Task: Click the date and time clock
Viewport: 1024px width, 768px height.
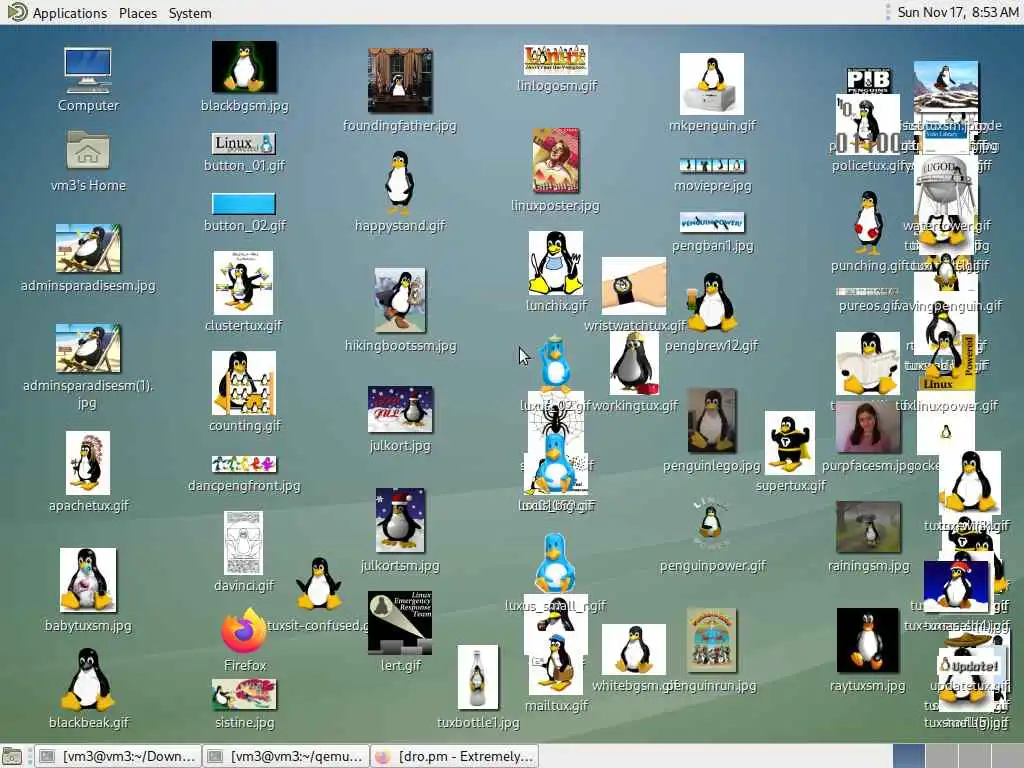Action: coord(957,12)
